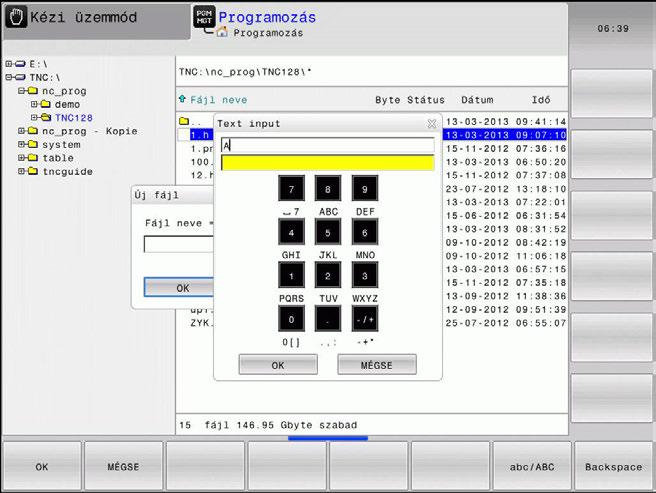Viewport: 656px width, 493px height.
Task: Tap the keypad period key
Action: 328,319
